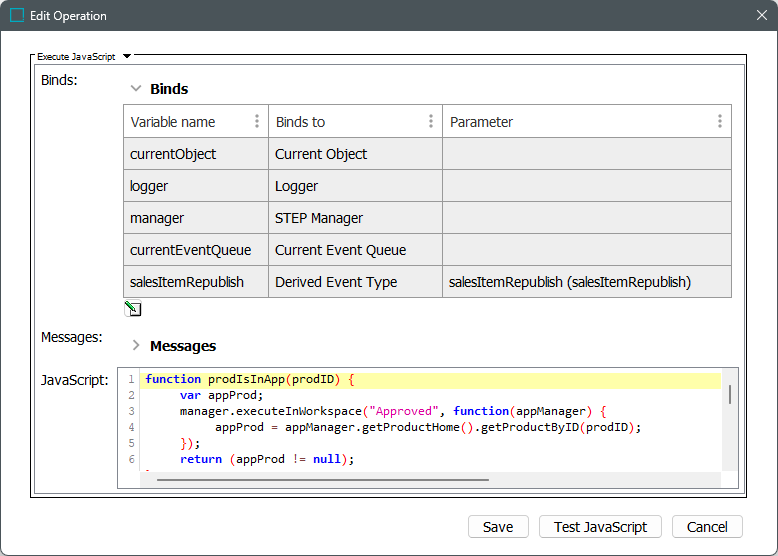Click the Save button

click(498, 527)
